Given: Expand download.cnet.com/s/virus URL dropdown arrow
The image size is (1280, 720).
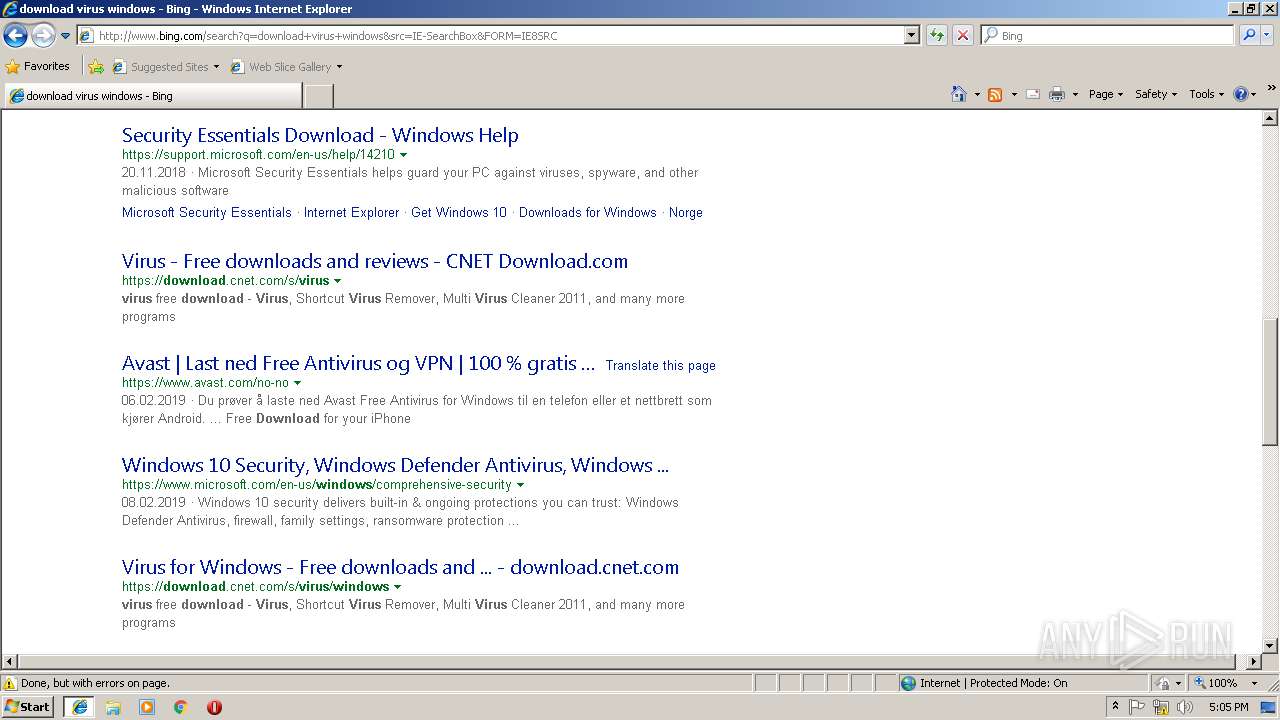Looking at the screenshot, I should click(x=337, y=281).
